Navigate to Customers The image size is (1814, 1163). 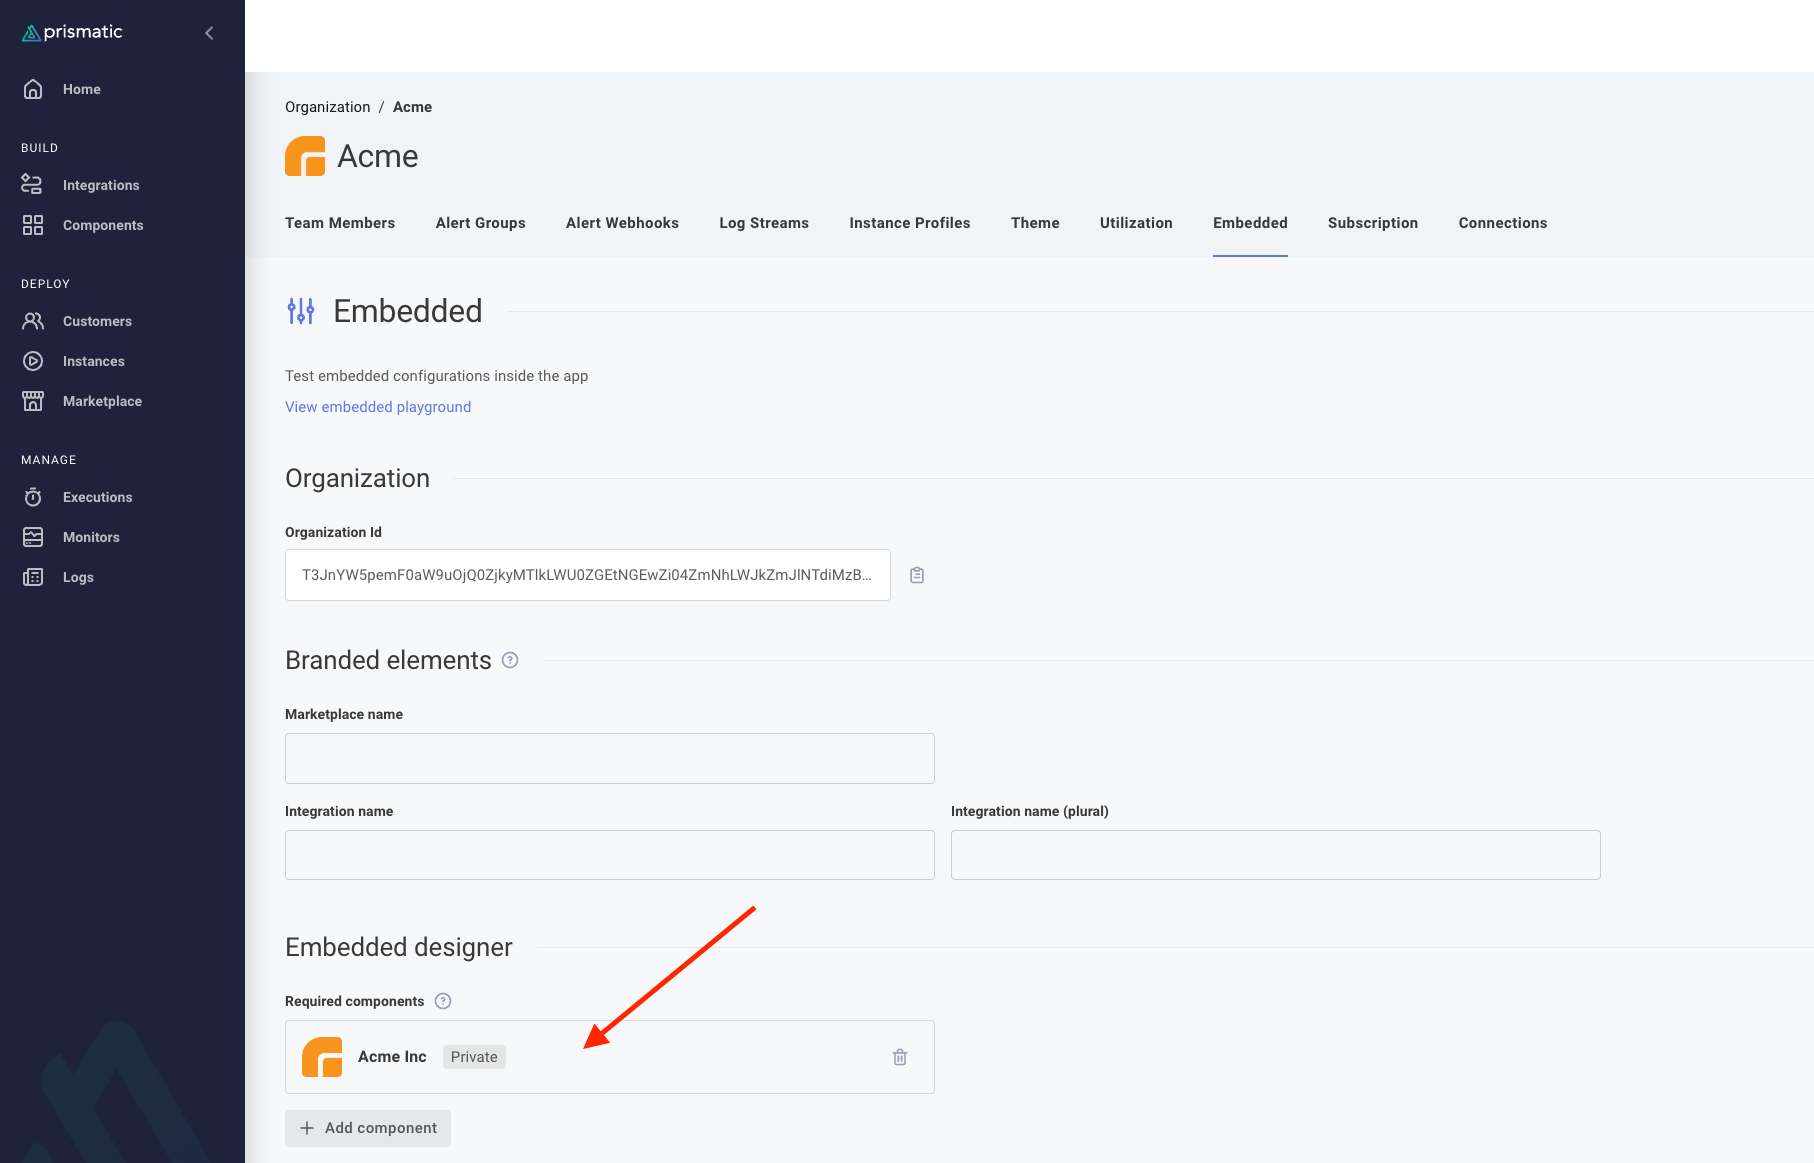(x=97, y=321)
